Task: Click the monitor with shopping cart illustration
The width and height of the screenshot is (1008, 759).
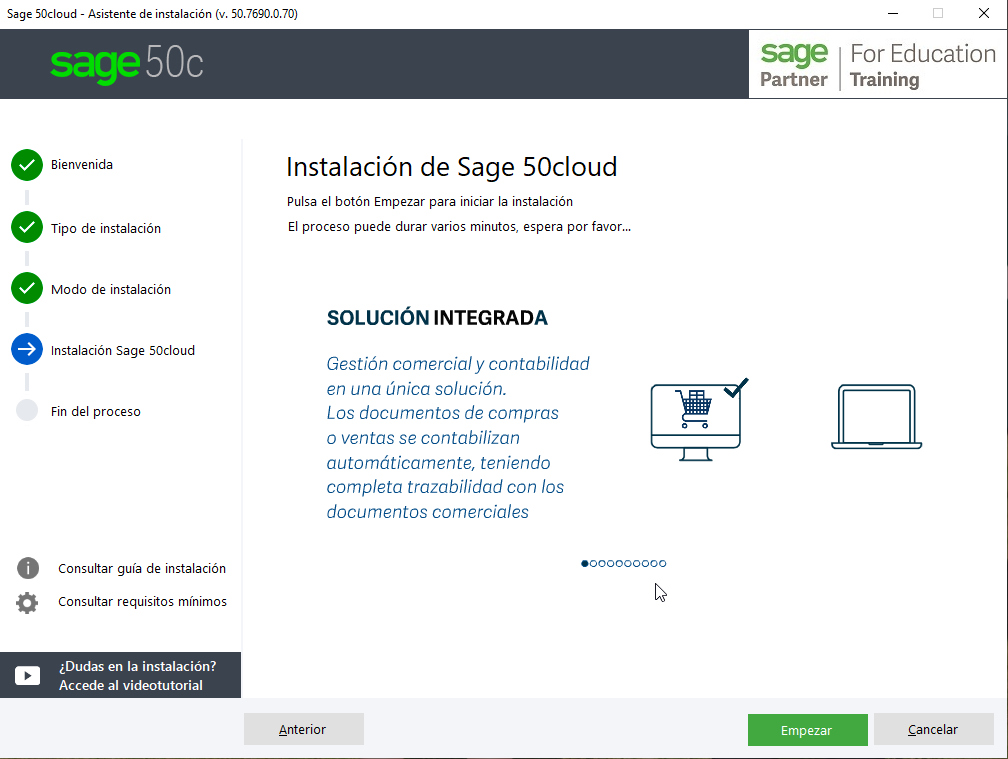Action: pos(699,420)
